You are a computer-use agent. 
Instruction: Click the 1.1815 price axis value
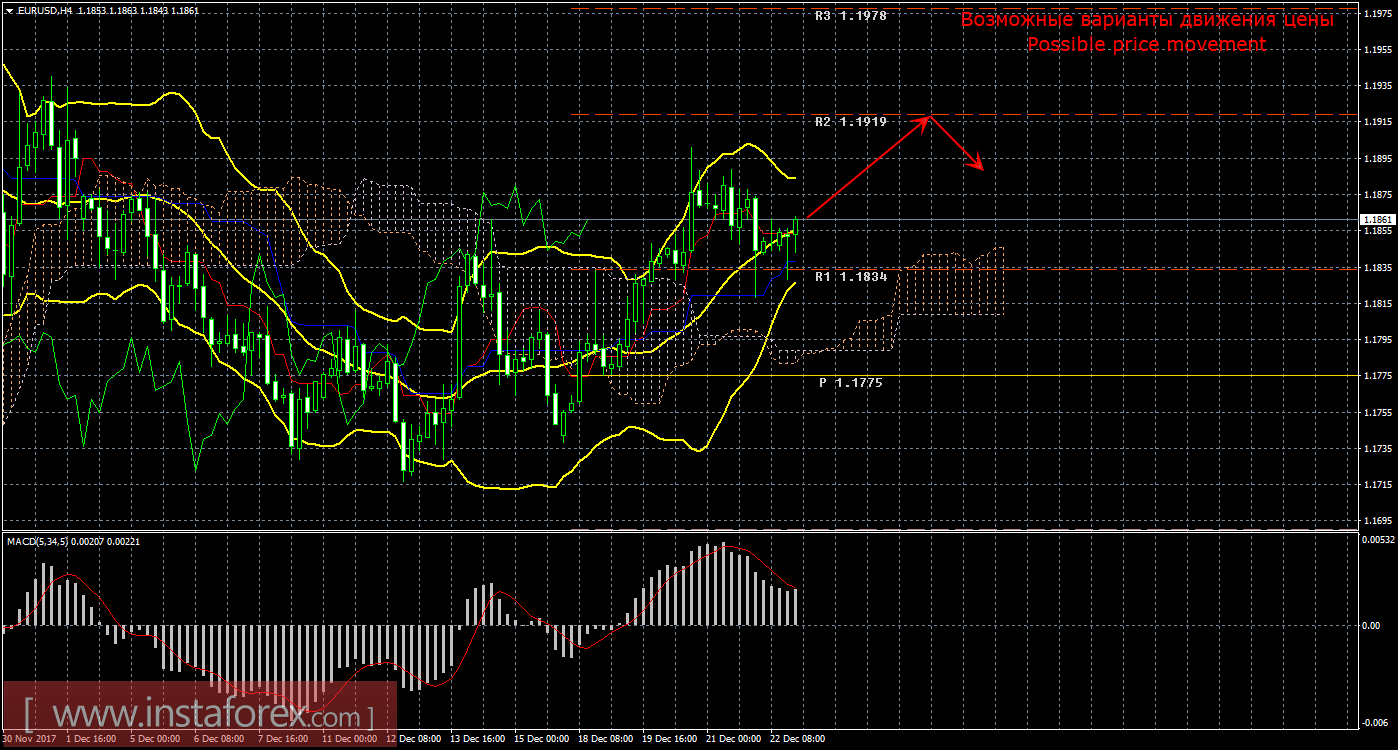click(1377, 304)
